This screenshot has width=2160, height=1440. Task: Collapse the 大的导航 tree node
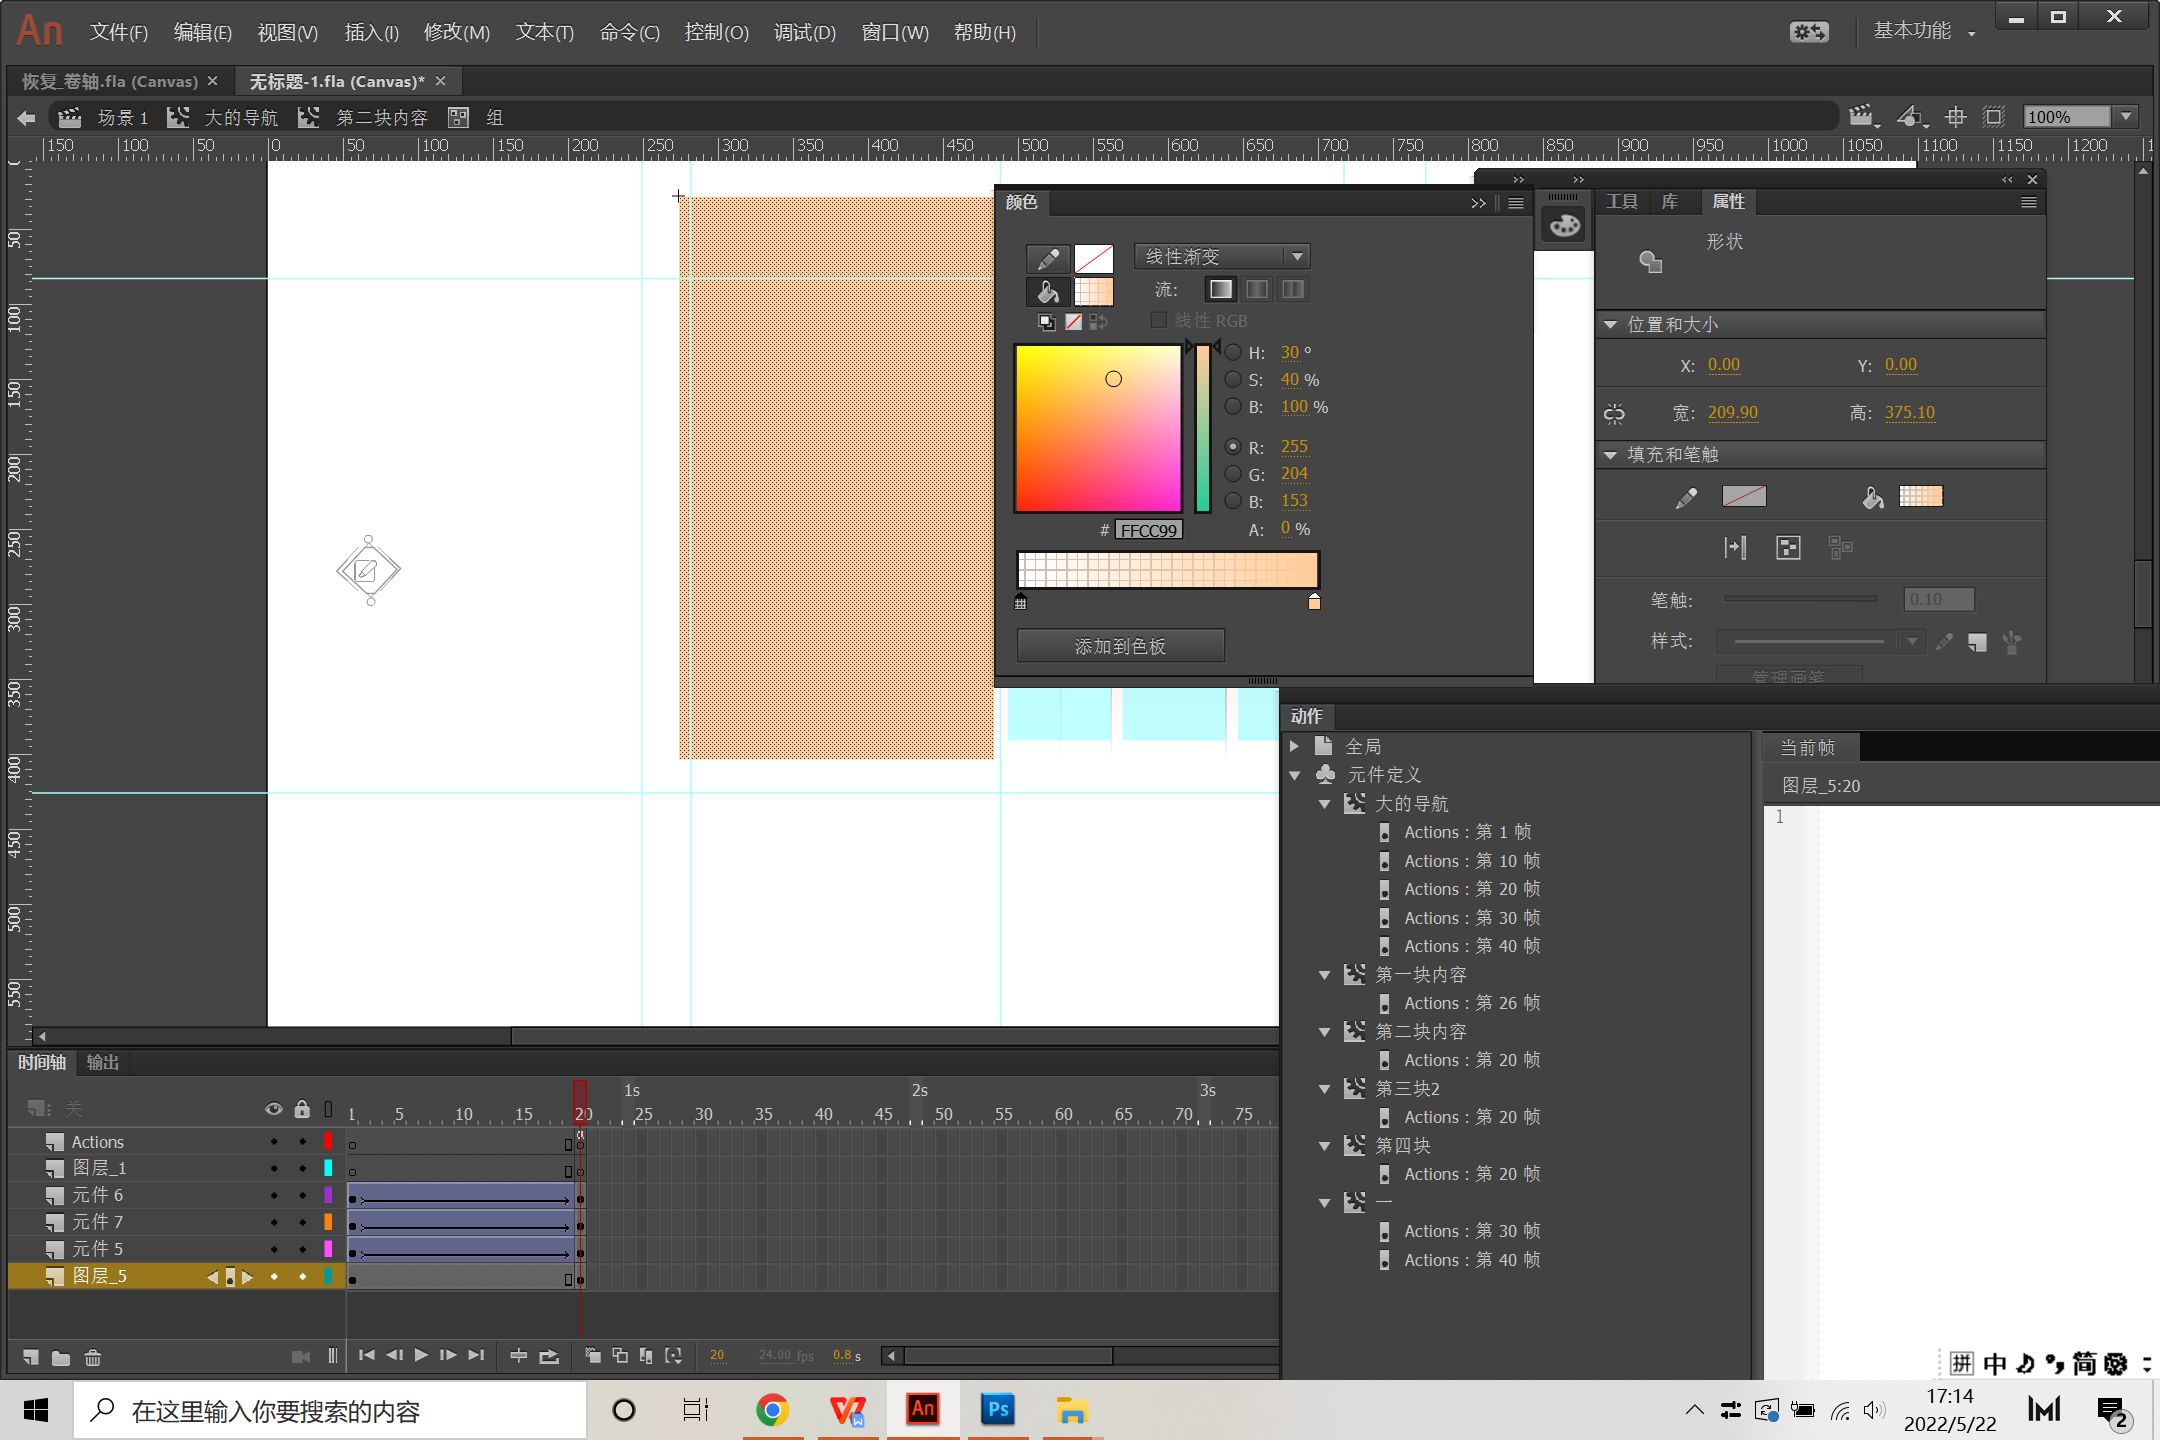pyautogui.click(x=1324, y=804)
